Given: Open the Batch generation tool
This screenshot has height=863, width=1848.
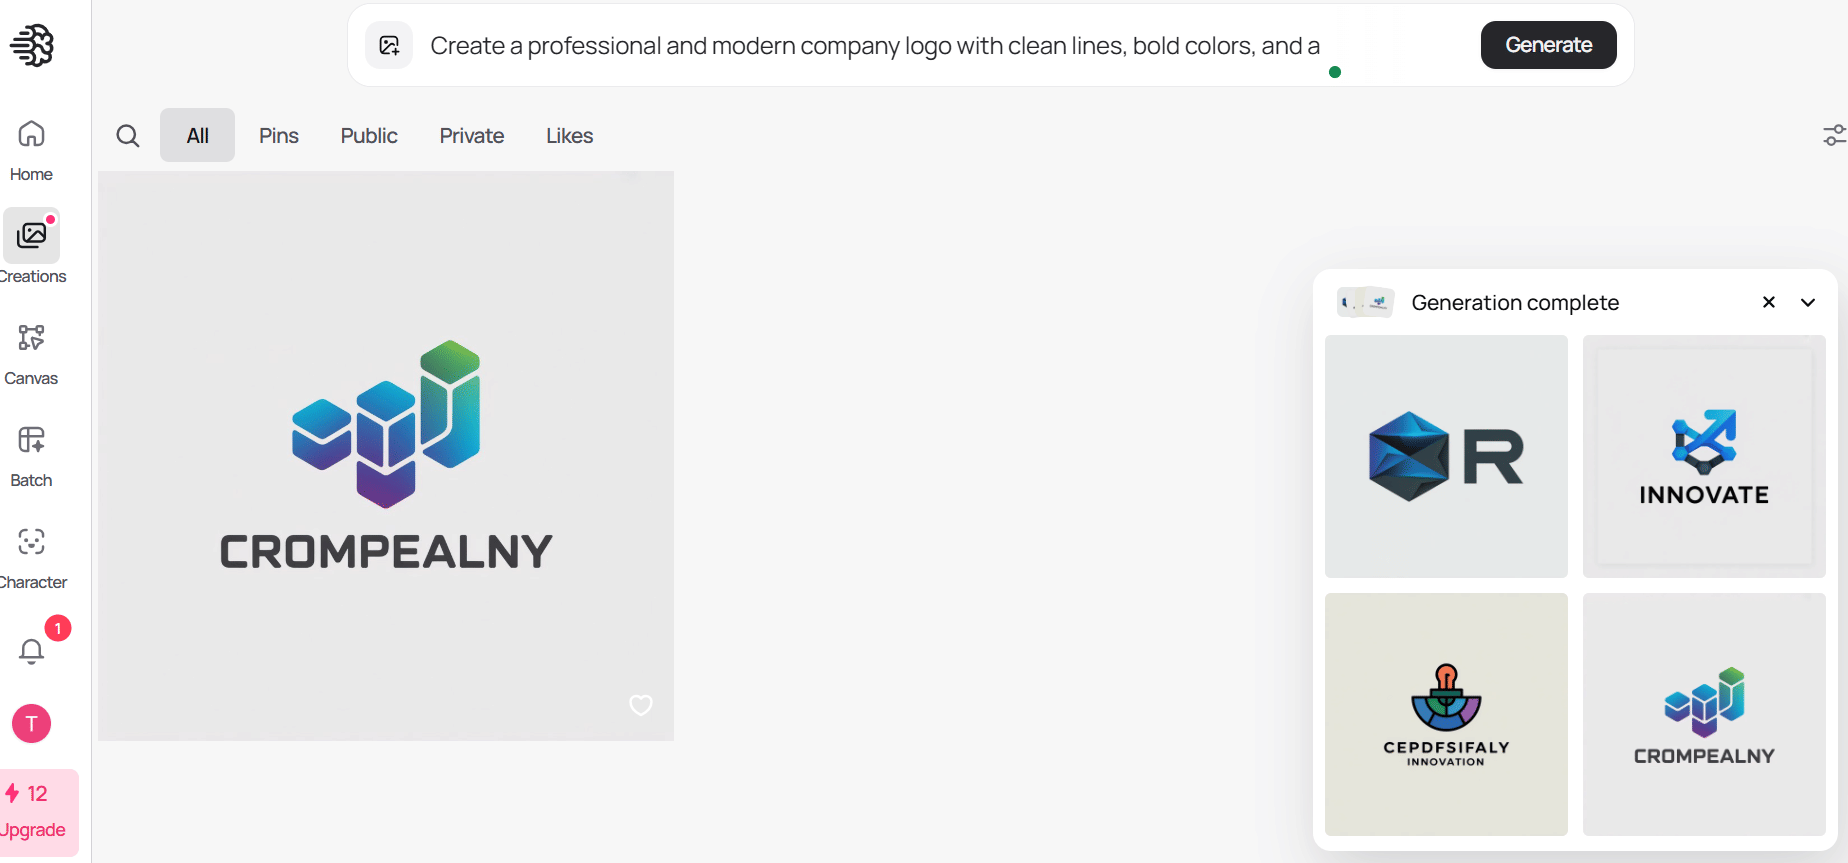Looking at the screenshot, I should 30,453.
